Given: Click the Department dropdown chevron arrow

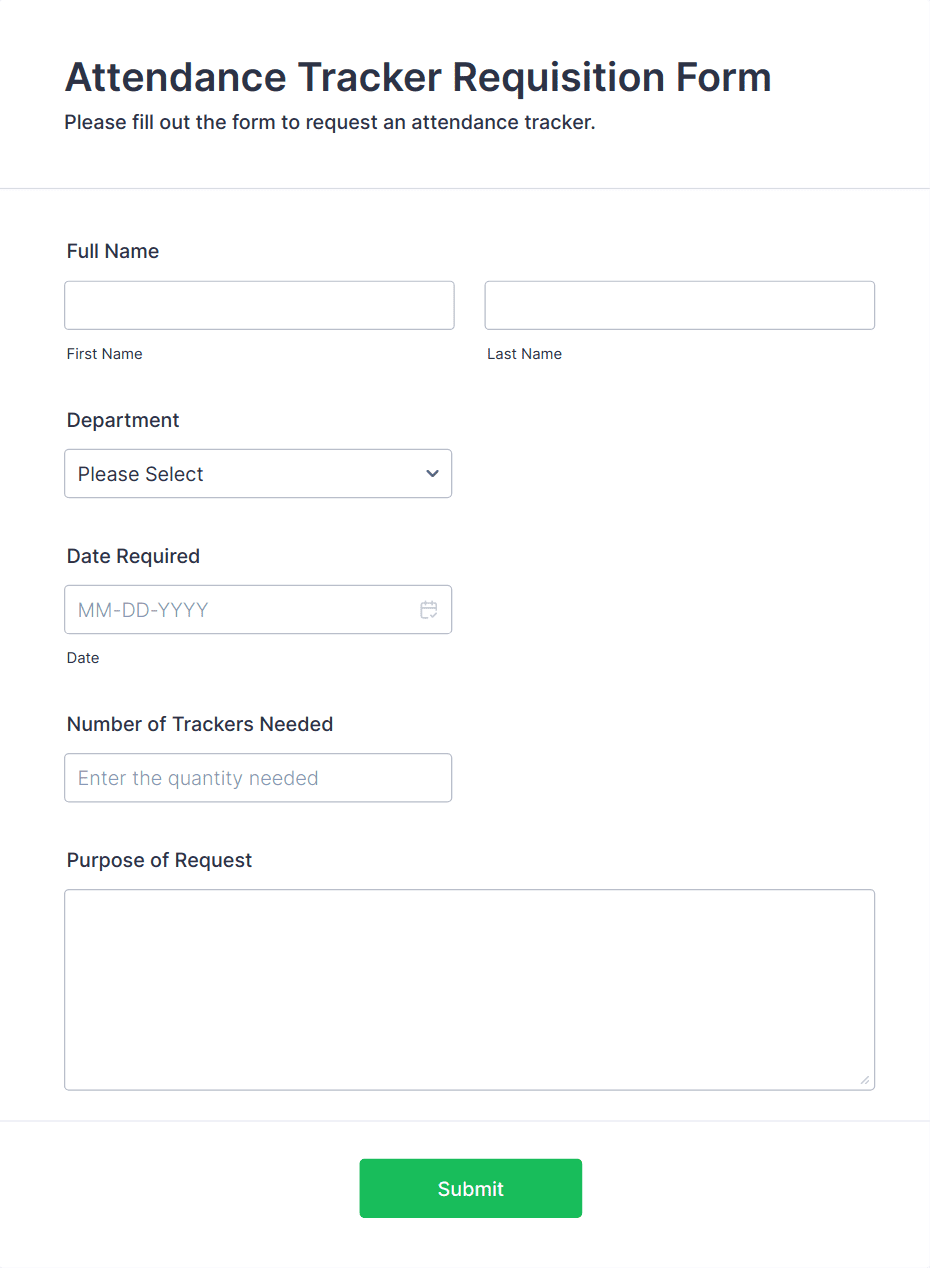Looking at the screenshot, I should point(432,473).
